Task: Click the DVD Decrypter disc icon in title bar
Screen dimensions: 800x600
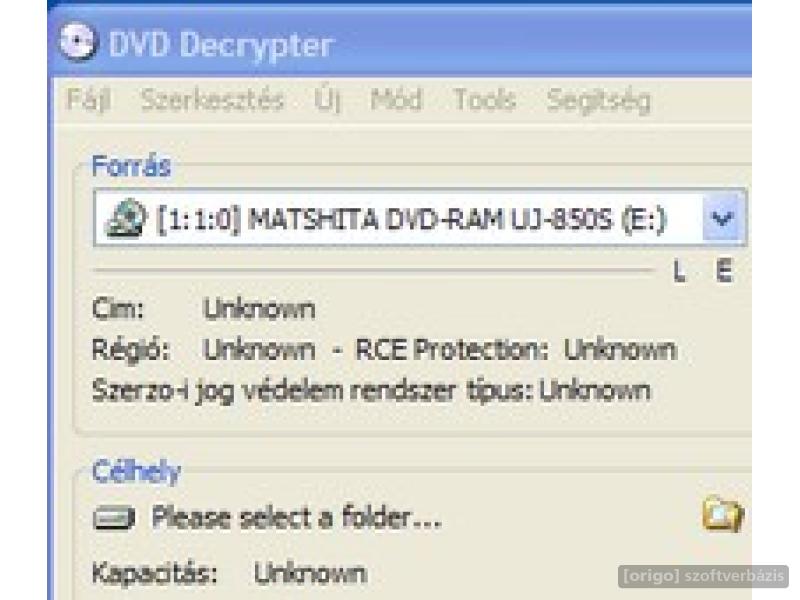Action: click(x=77, y=42)
